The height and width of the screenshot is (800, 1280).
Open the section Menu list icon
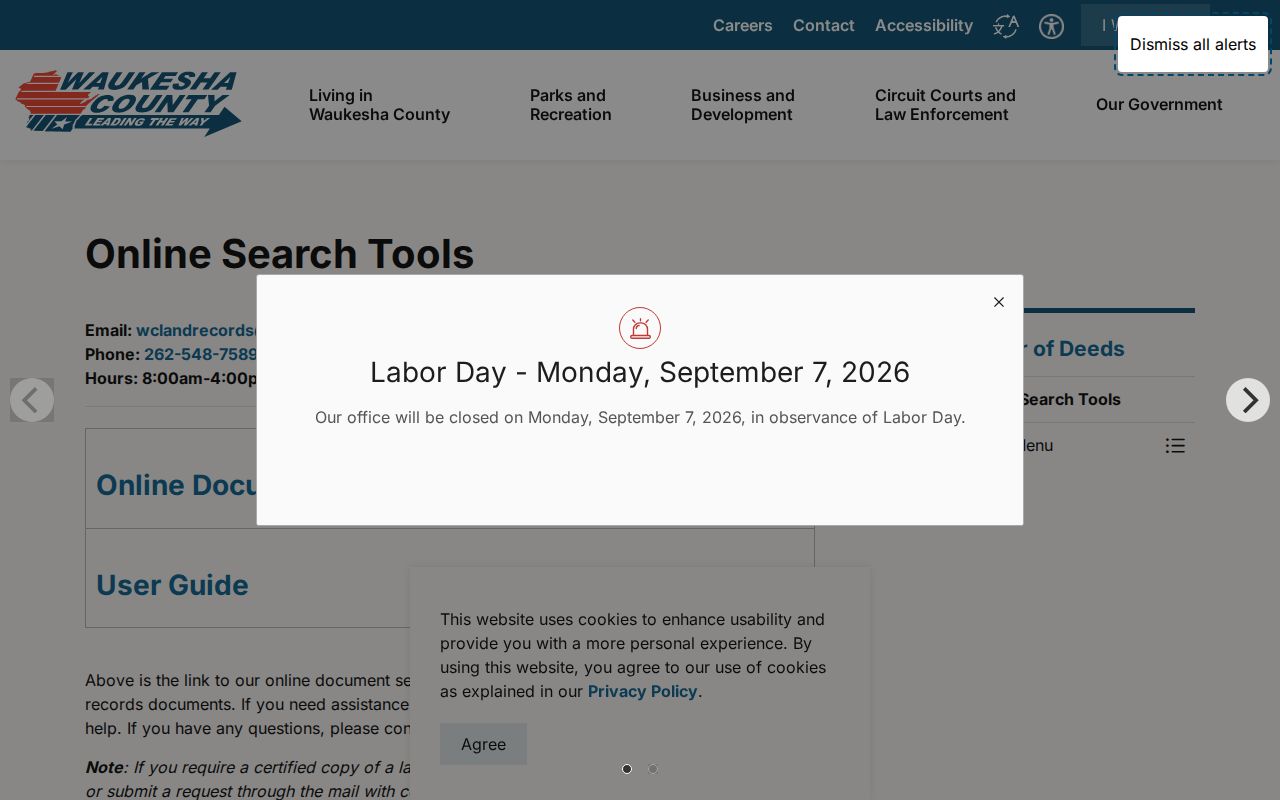tap(1175, 446)
